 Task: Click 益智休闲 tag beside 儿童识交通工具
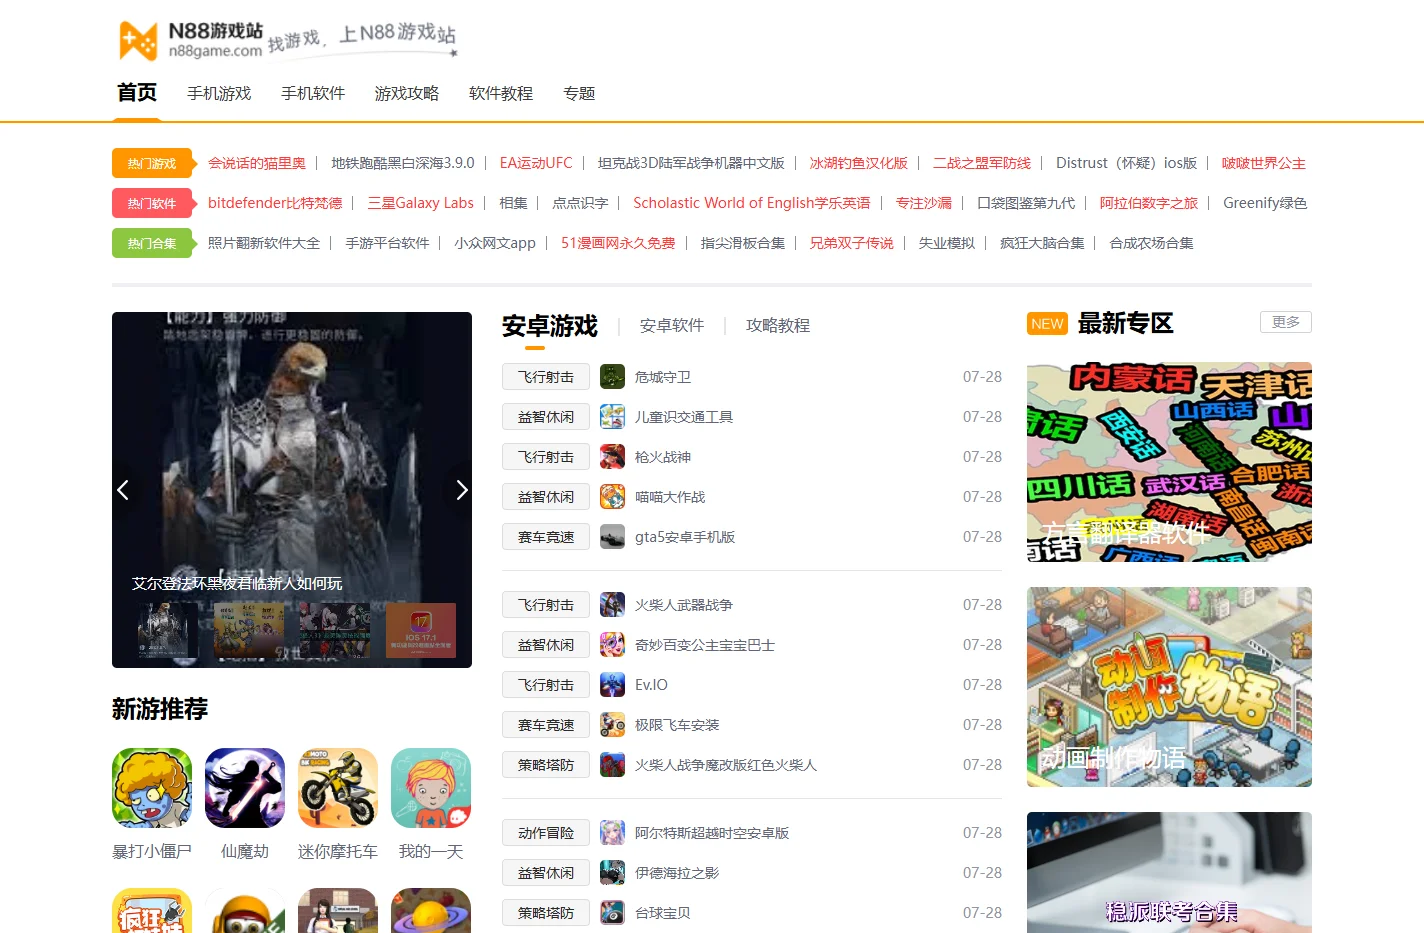(x=546, y=417)
